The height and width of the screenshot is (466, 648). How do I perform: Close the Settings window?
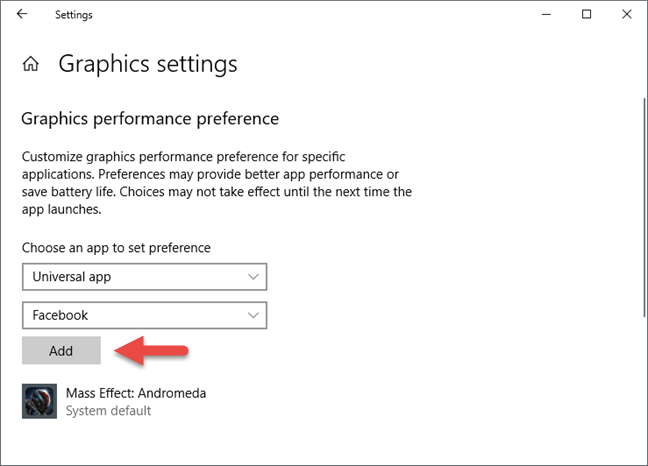(627, 14)
